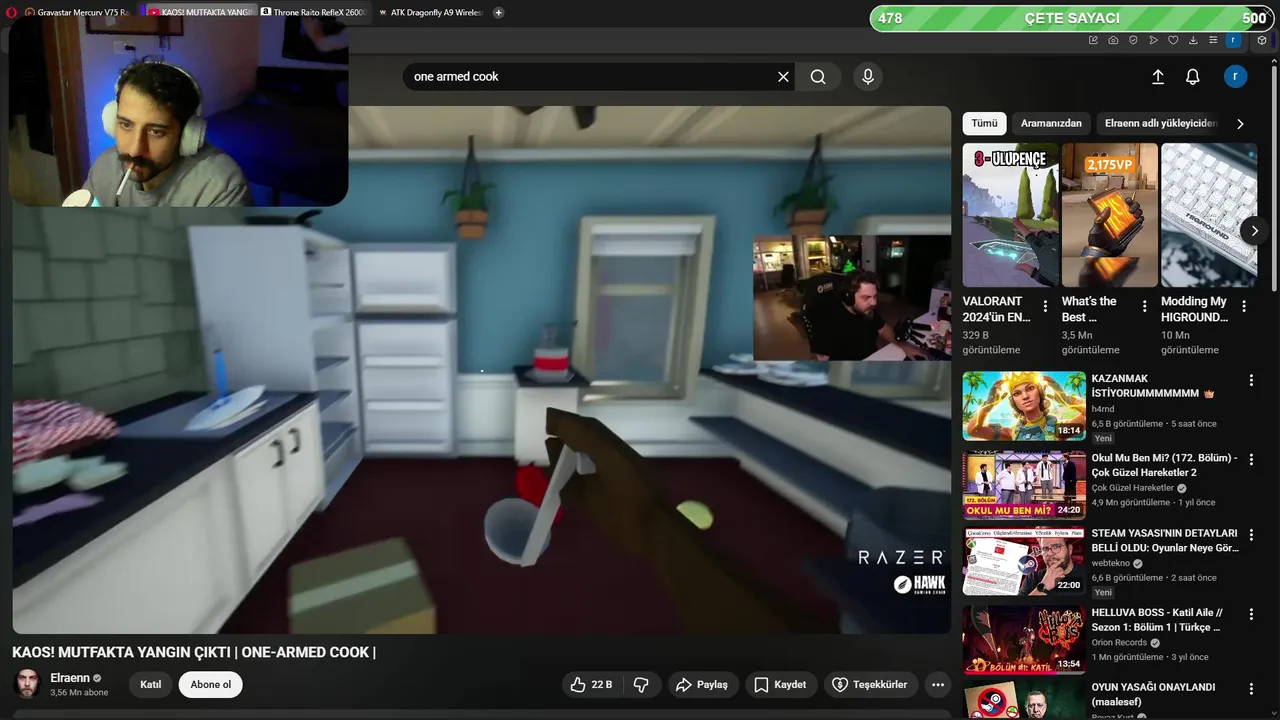Open Elraenn channel avatar
Image resolution: width=1280 pixels, height=720 pixels.
[27, 684]
